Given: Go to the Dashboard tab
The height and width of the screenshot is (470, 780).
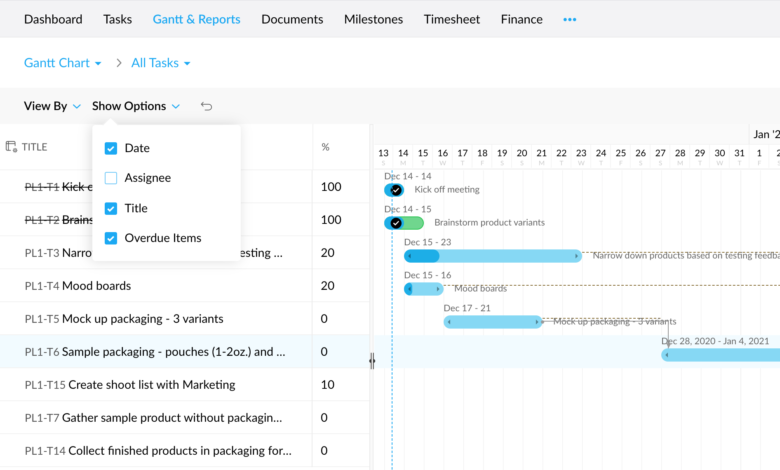Looking at the screenshot, I should 53,19.
